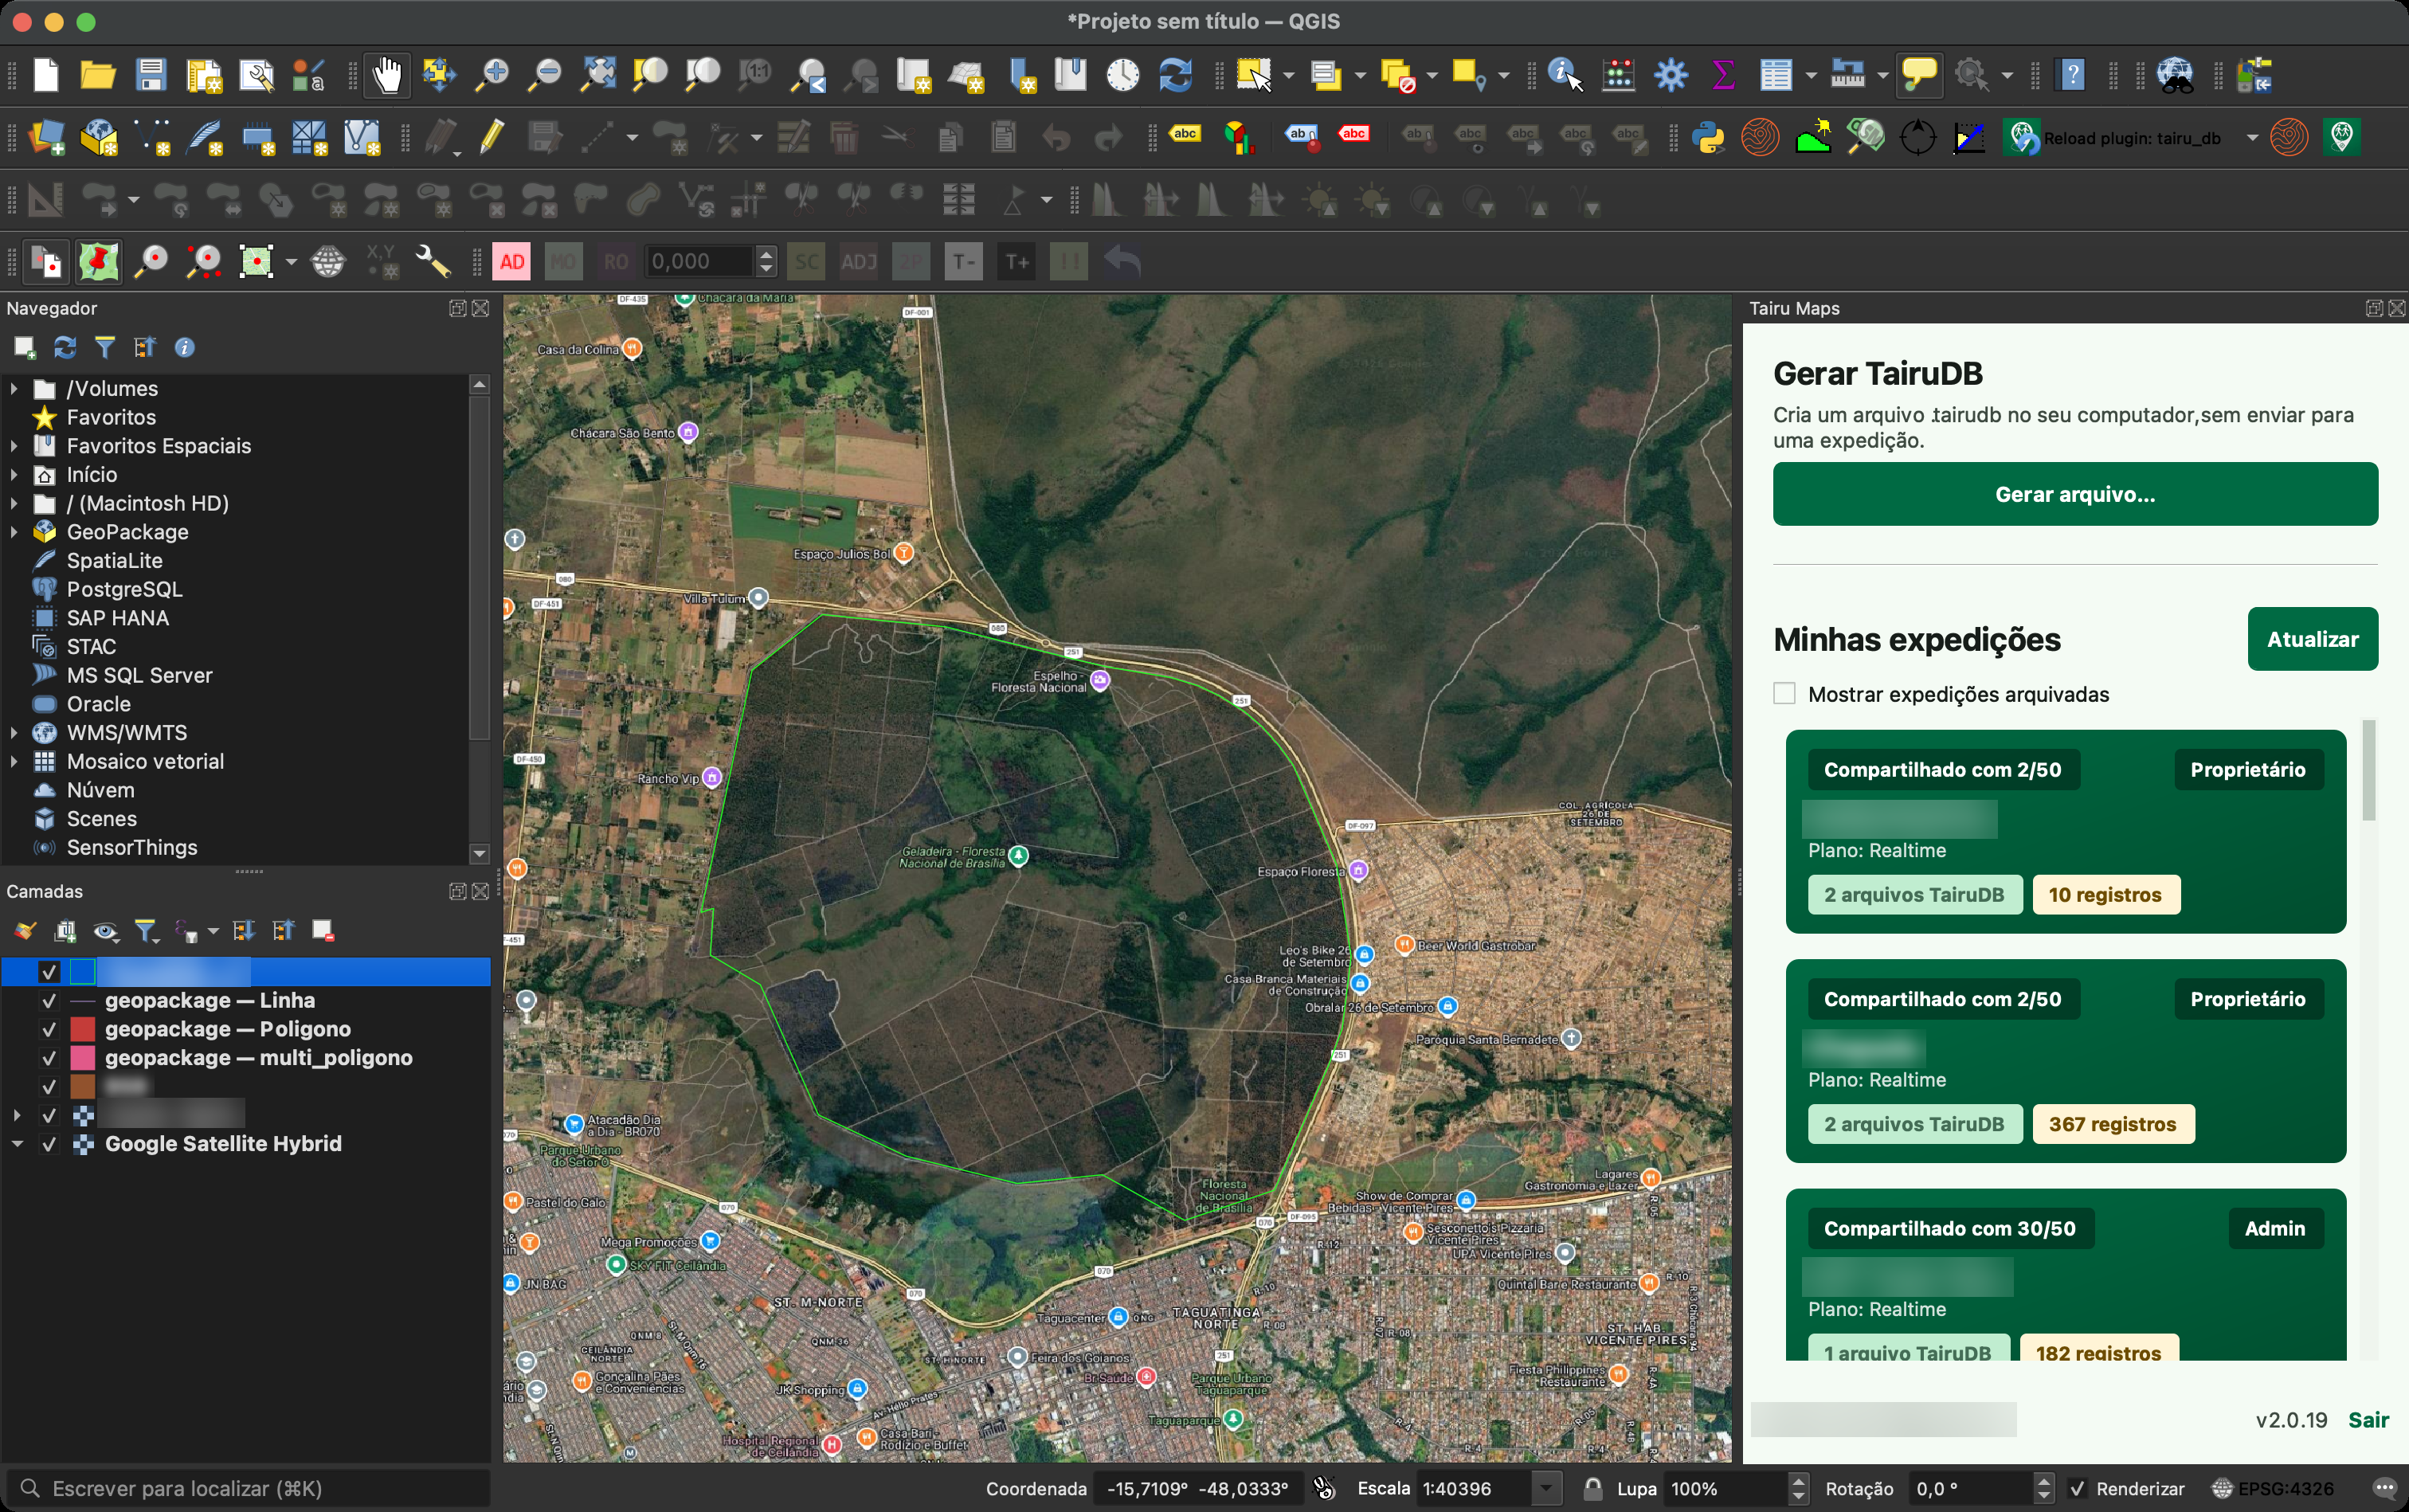Select the Identify Features tool
Image resolution: width=2409 pixels, height=1512 pixels.
tap(1565, 75)
